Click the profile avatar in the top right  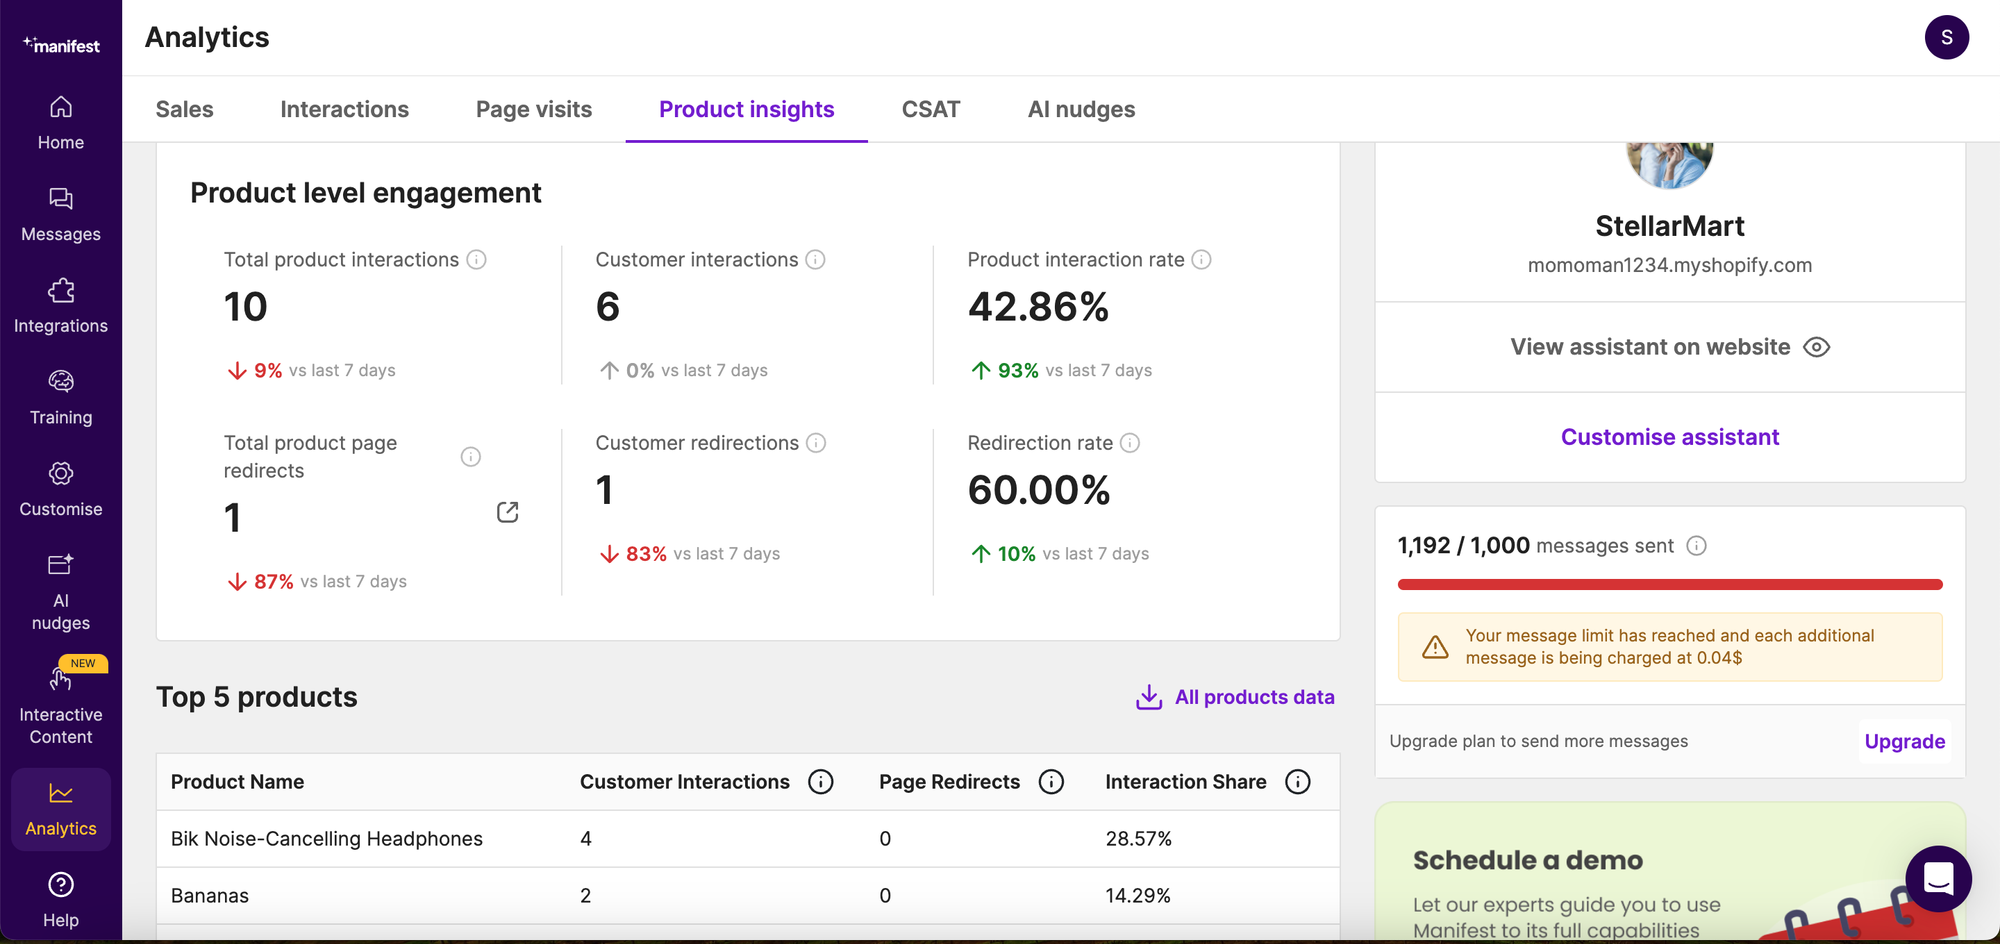point(1947,37)
